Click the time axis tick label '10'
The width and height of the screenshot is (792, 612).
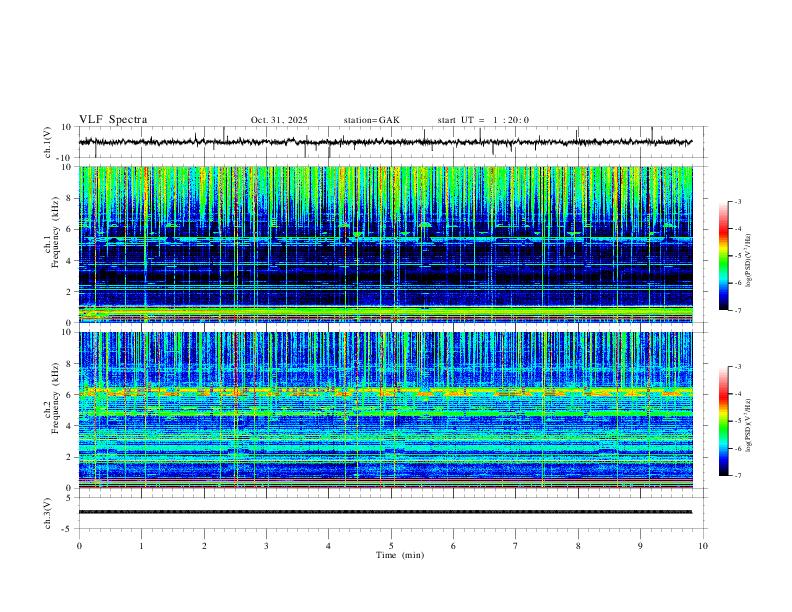703,546
